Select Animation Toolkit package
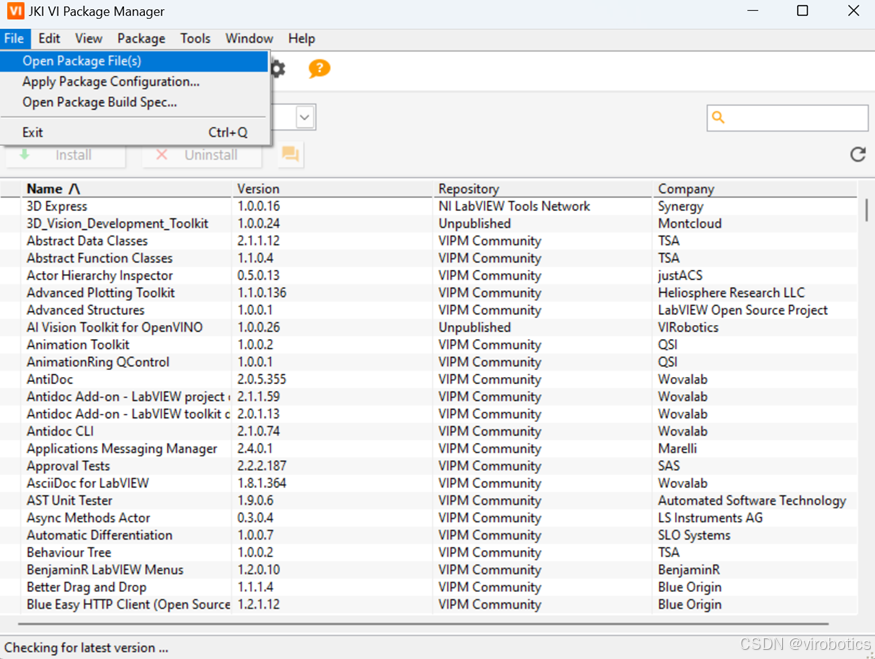875x659 pixels. [429, 345]
